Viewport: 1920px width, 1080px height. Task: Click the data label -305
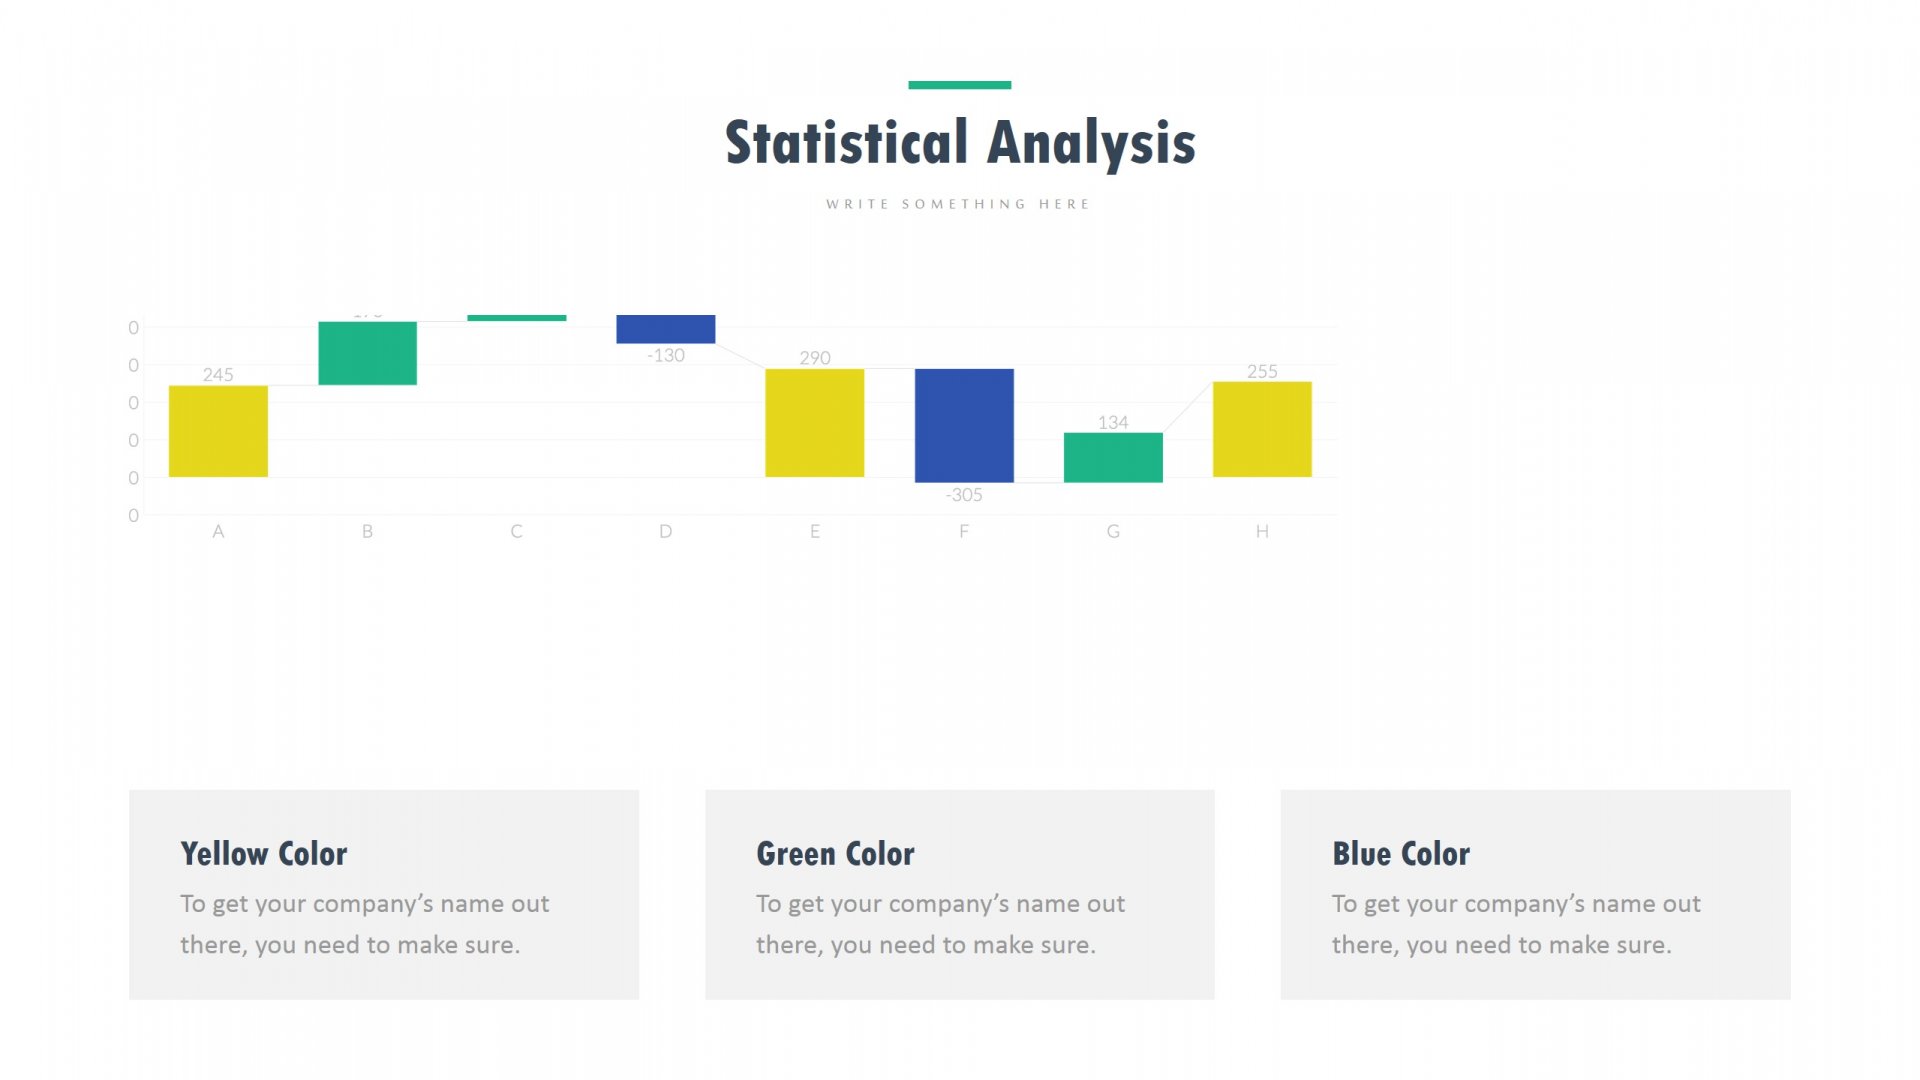[964, 495]
